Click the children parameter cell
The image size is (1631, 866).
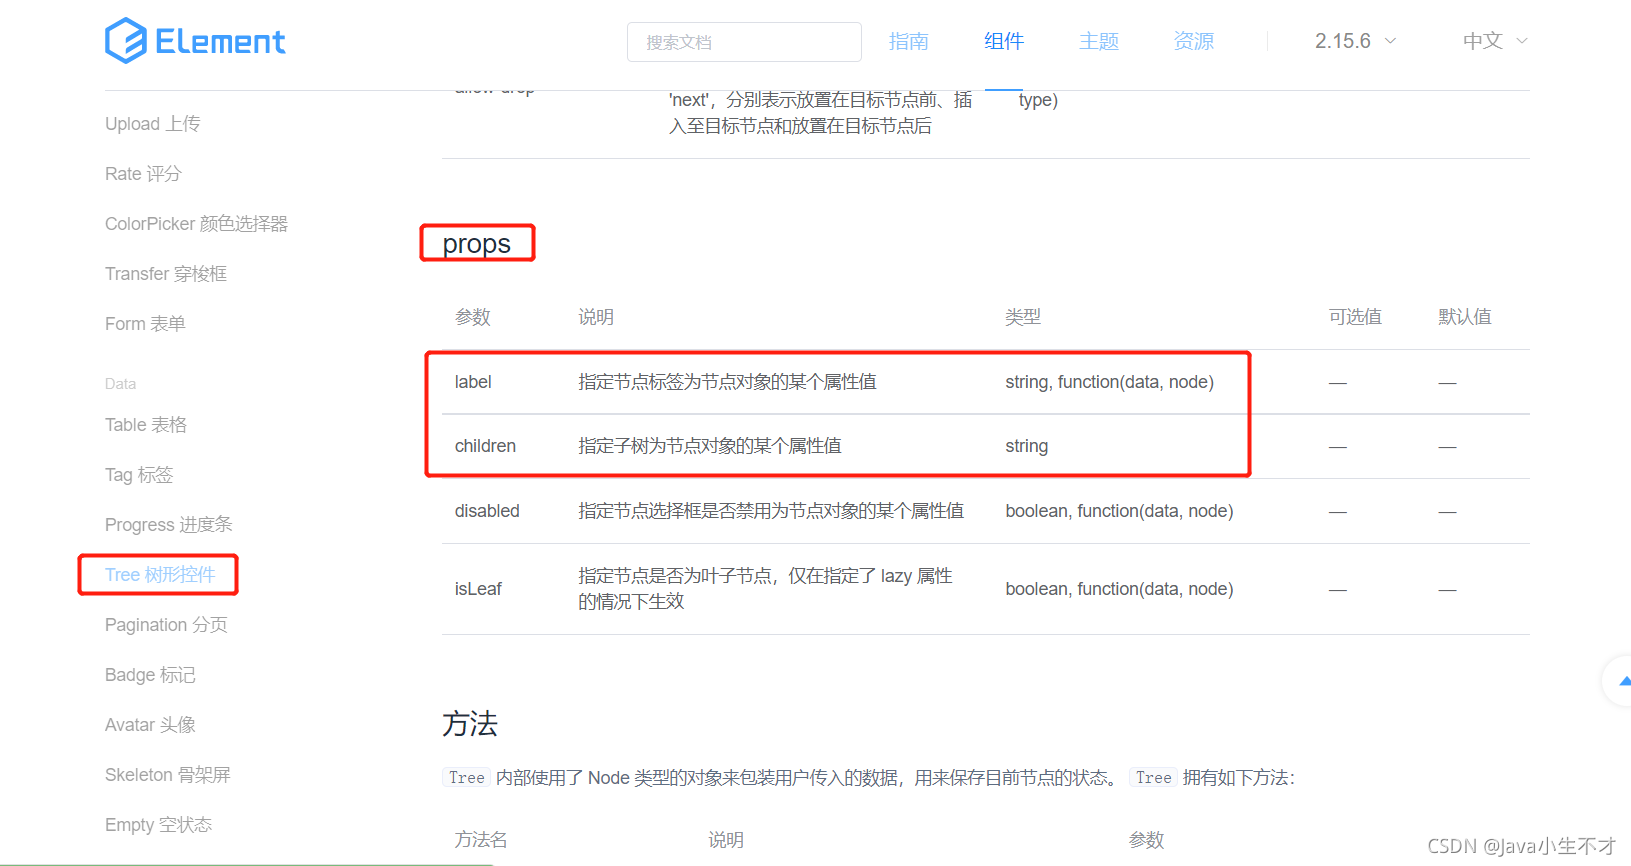[485, 446]
